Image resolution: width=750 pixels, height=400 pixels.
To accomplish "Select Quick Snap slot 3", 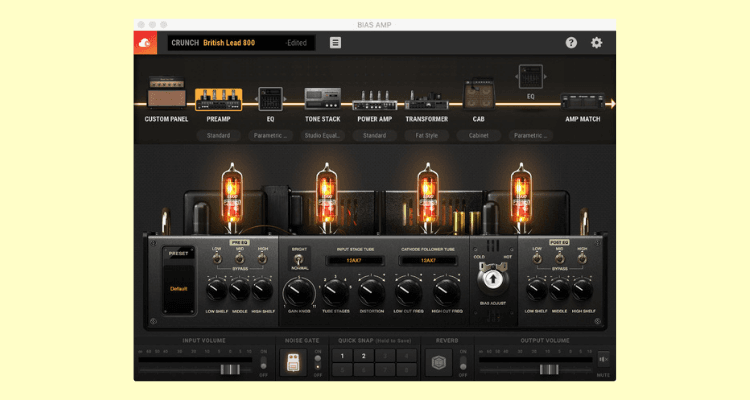I will (385, 356).
